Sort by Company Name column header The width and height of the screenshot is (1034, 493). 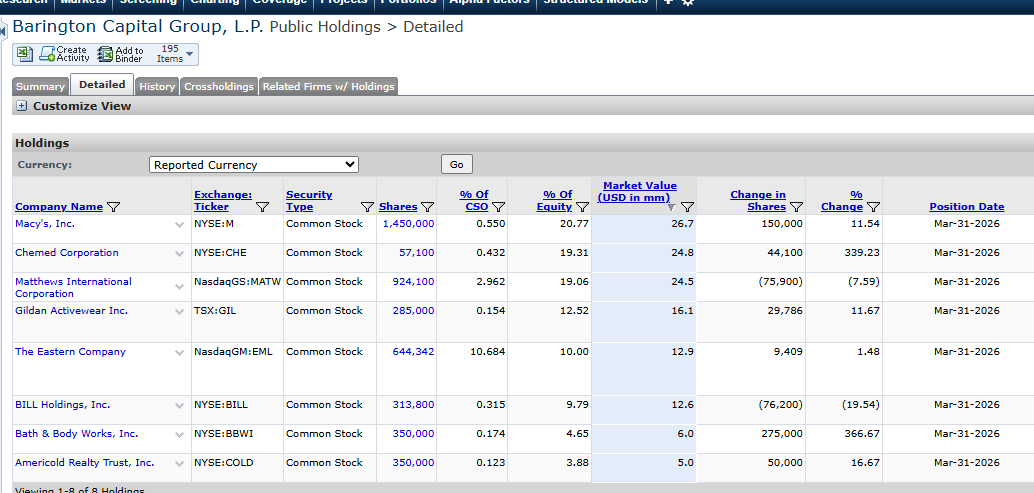59,206
